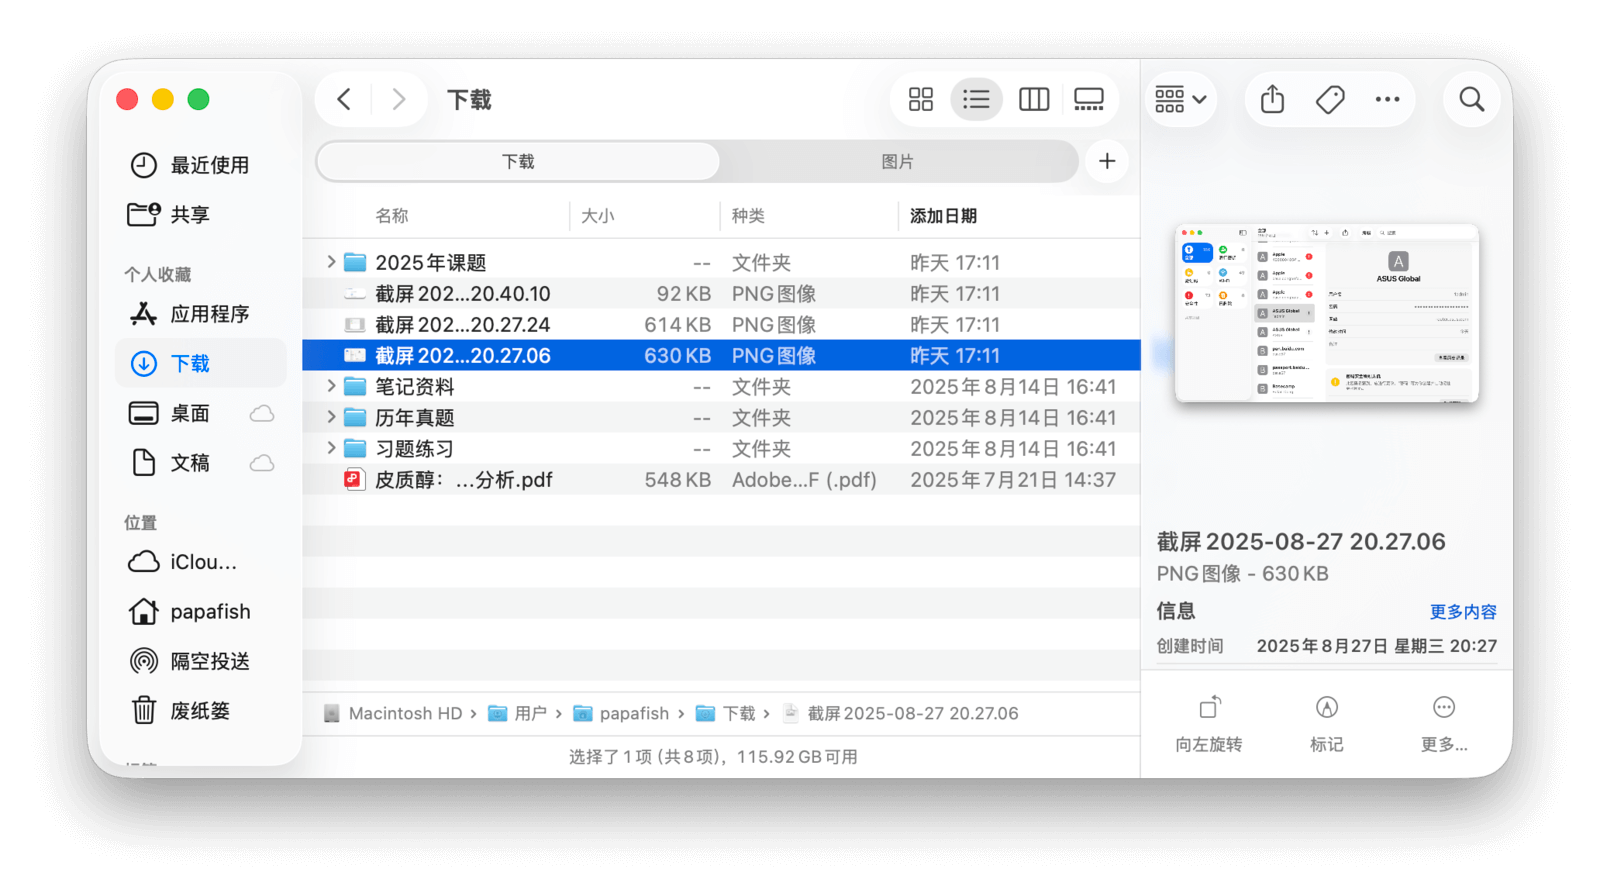The height and width of the screenshot is (893, 1600).
Task: Switch to icon grid view
Action: click(x=920, y=99)
